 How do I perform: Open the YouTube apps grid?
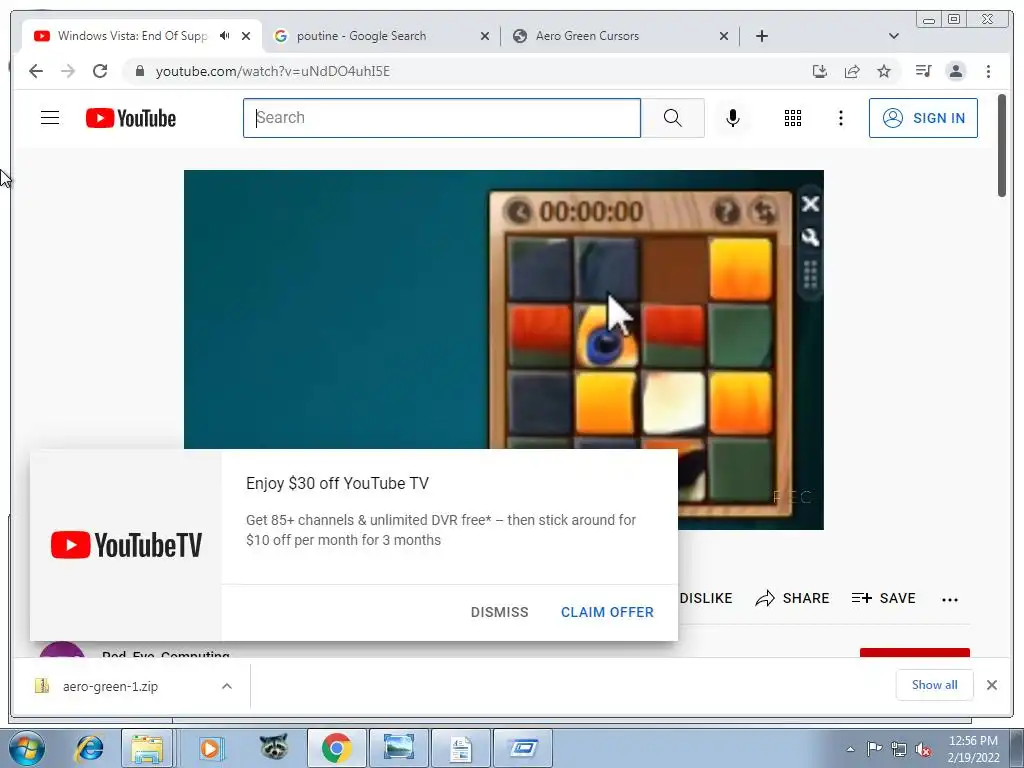[793, 118]
